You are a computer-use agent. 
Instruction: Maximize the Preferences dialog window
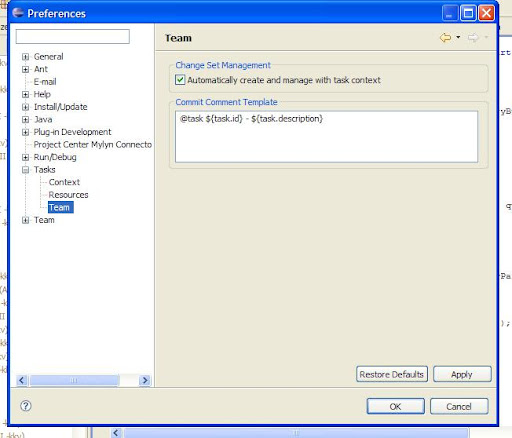pos(468,13)
